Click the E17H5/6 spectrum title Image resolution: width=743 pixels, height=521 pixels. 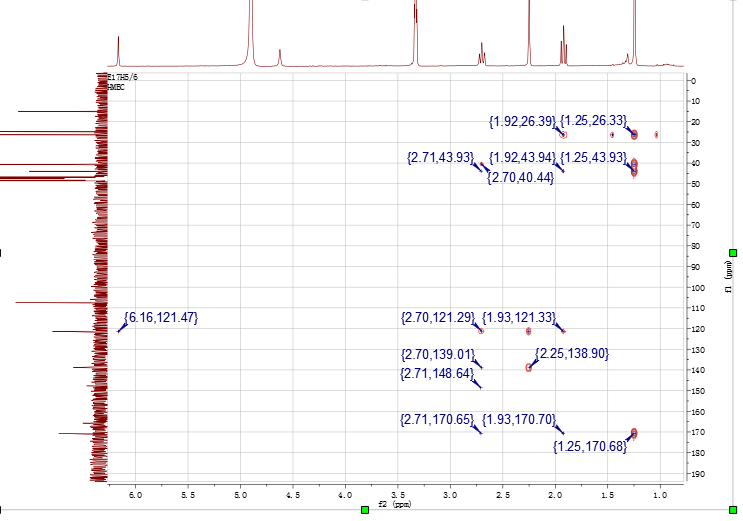(x=123, y=77)
